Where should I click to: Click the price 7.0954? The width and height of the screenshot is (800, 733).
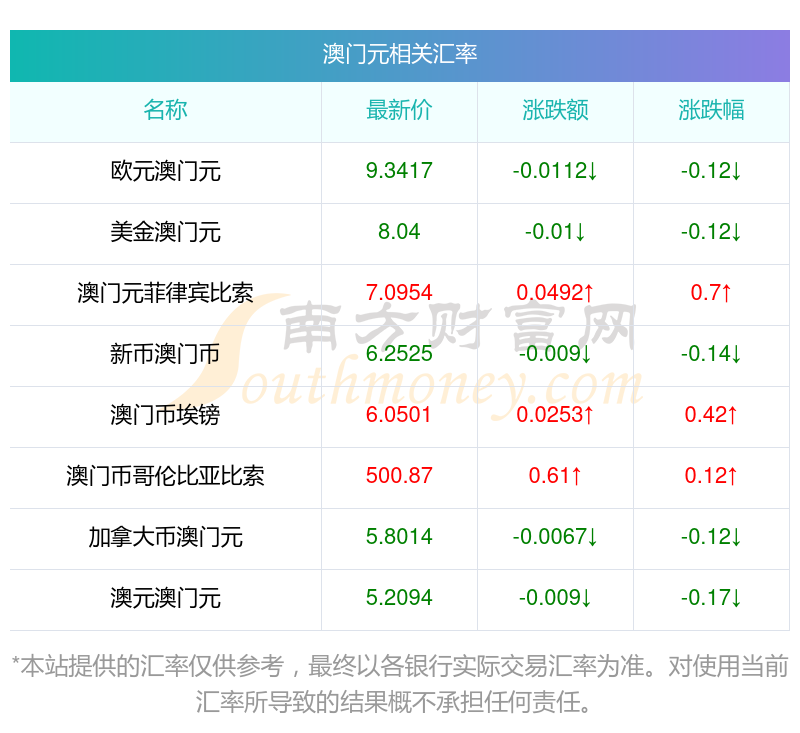(x=399, y=293)
